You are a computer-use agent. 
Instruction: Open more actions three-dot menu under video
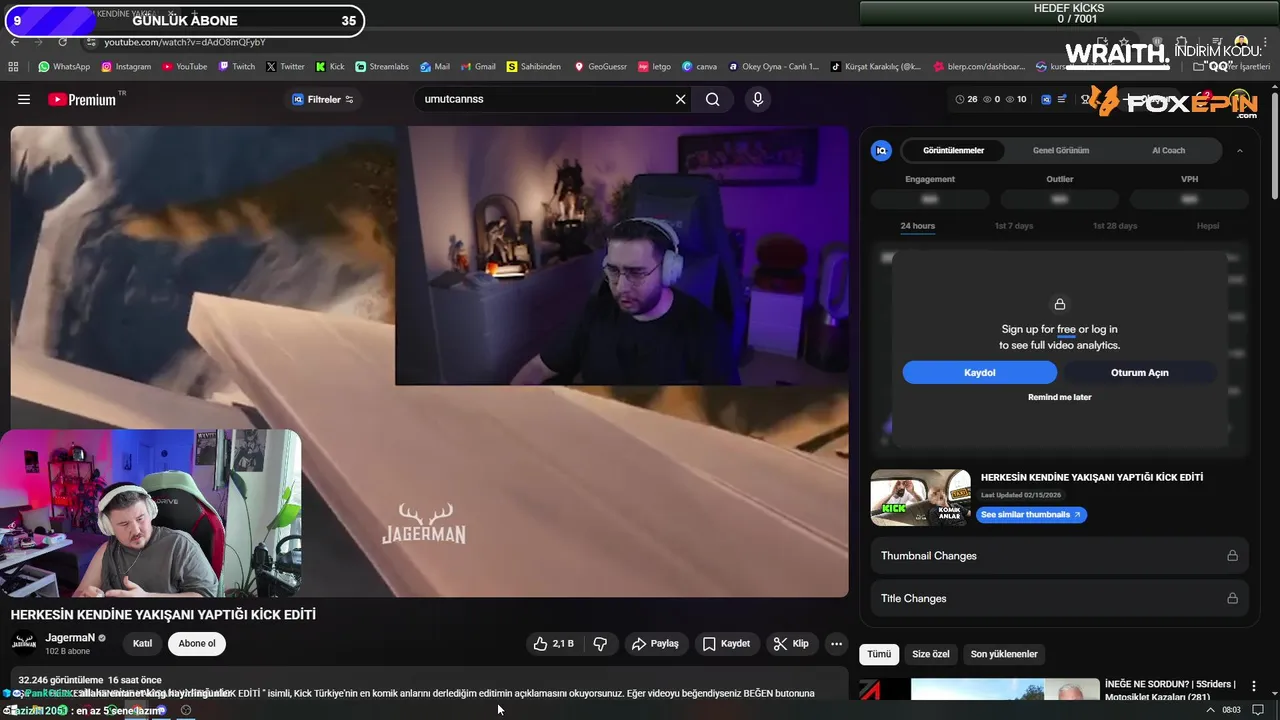tap(837, 644)
